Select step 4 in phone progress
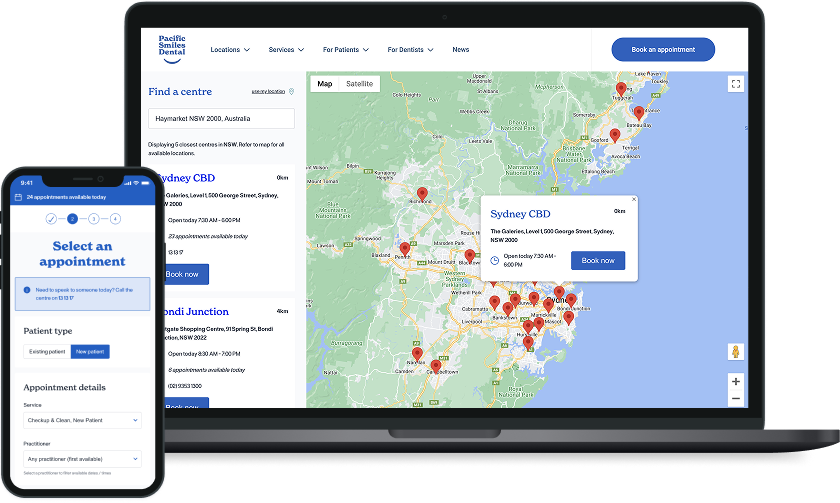This screenshot has width=840, height=503. (x=115, y=219)
